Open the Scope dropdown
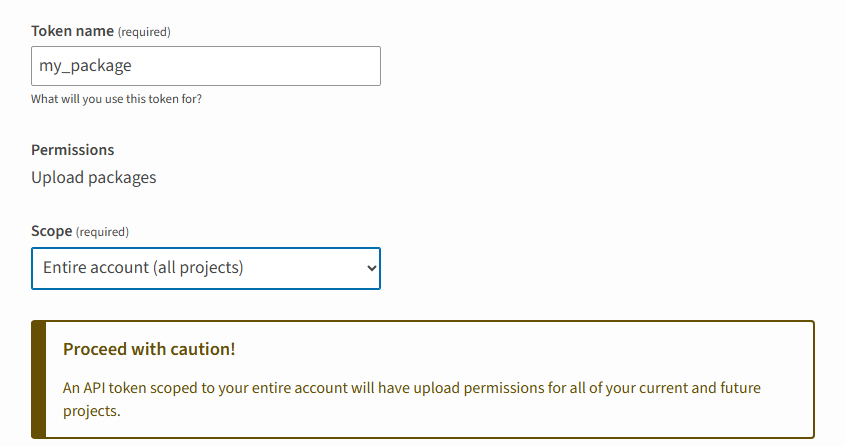Image resolution: width=845 pixels, height=446 pixels. (x=205, y=268)
